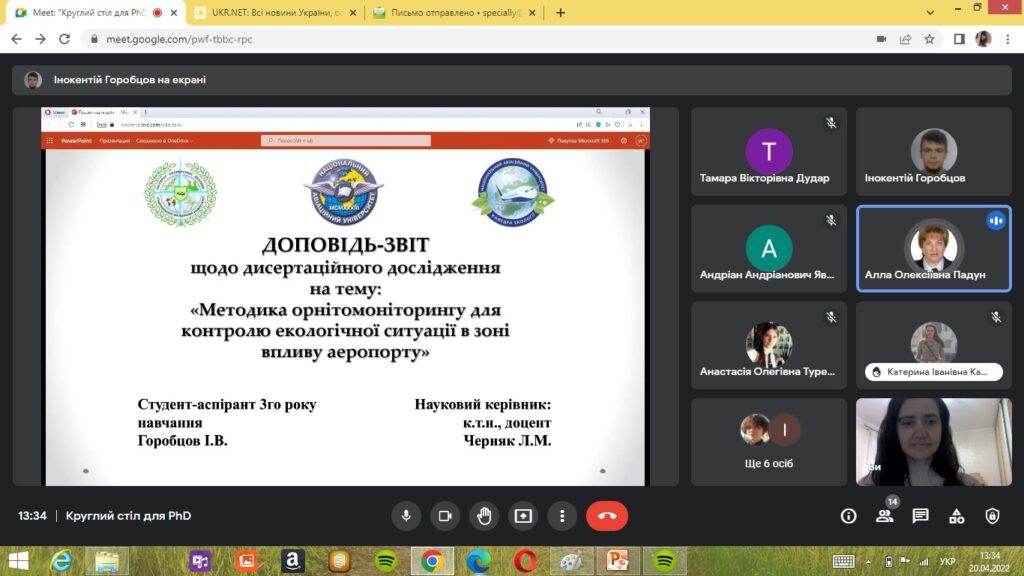Image resolution: width=1024 pixels, height=576 pixels.
Task: Toggle the camera in Meet controls
Action: tap(445, 516)
